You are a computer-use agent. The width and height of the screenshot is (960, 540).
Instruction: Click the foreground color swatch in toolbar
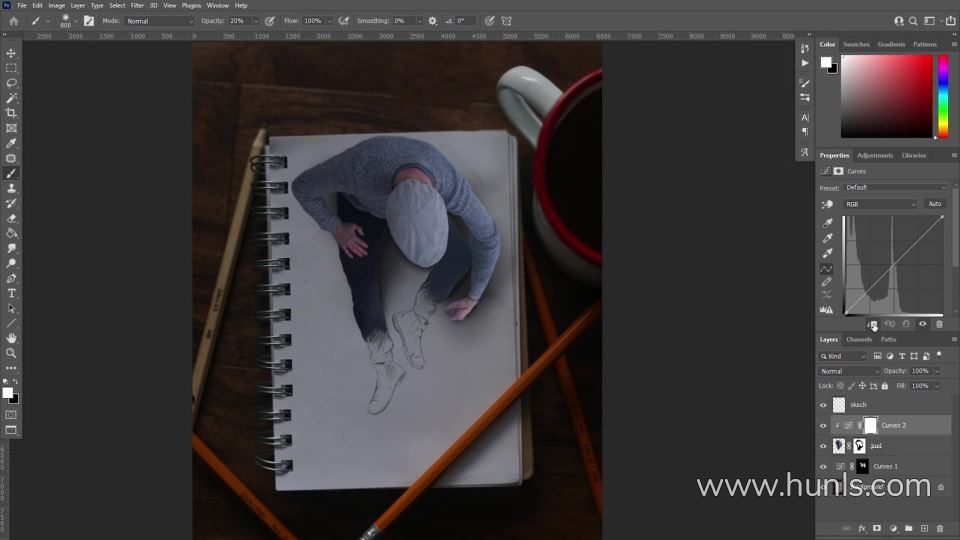coord(7,393)
